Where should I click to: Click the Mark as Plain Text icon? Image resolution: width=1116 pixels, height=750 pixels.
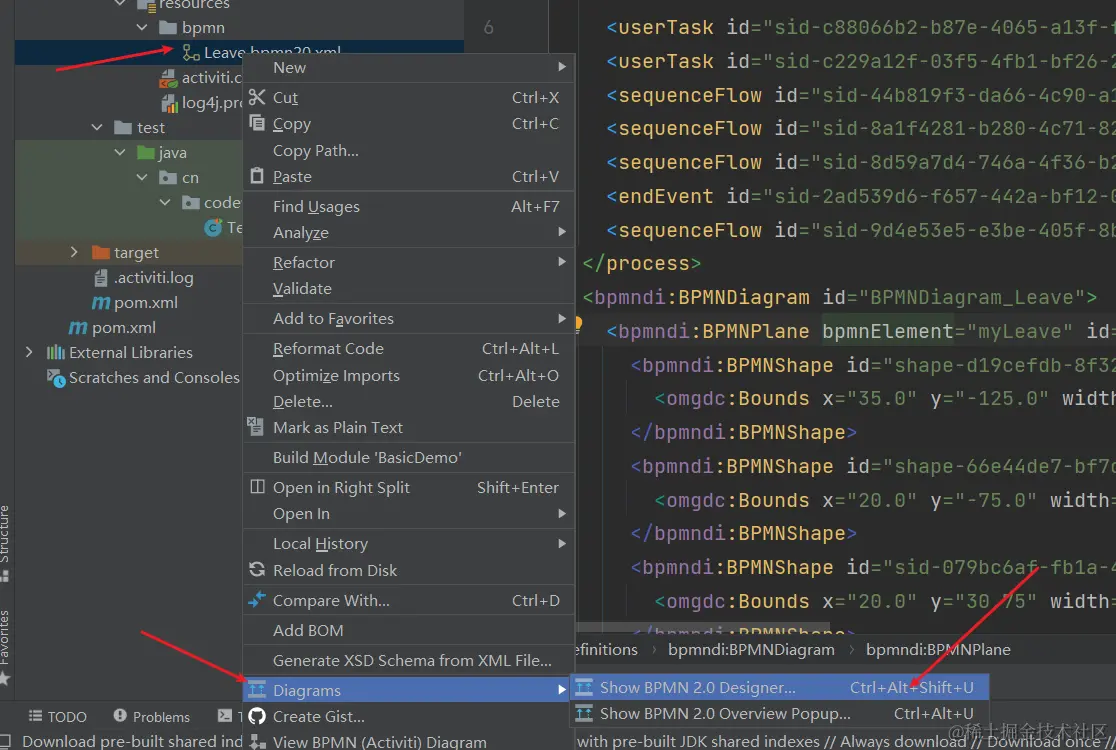(x=255, y=427)
